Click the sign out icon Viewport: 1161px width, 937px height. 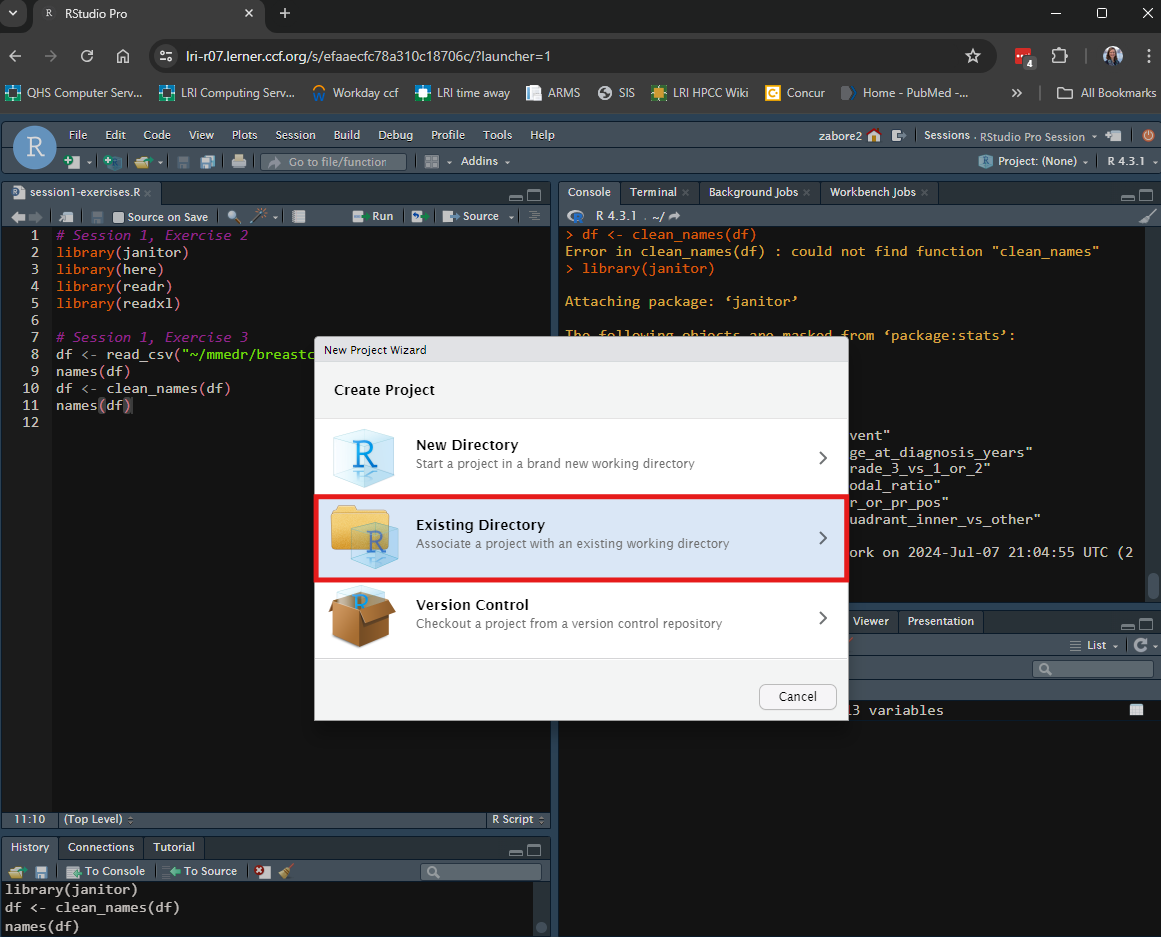tap(899, 136)
